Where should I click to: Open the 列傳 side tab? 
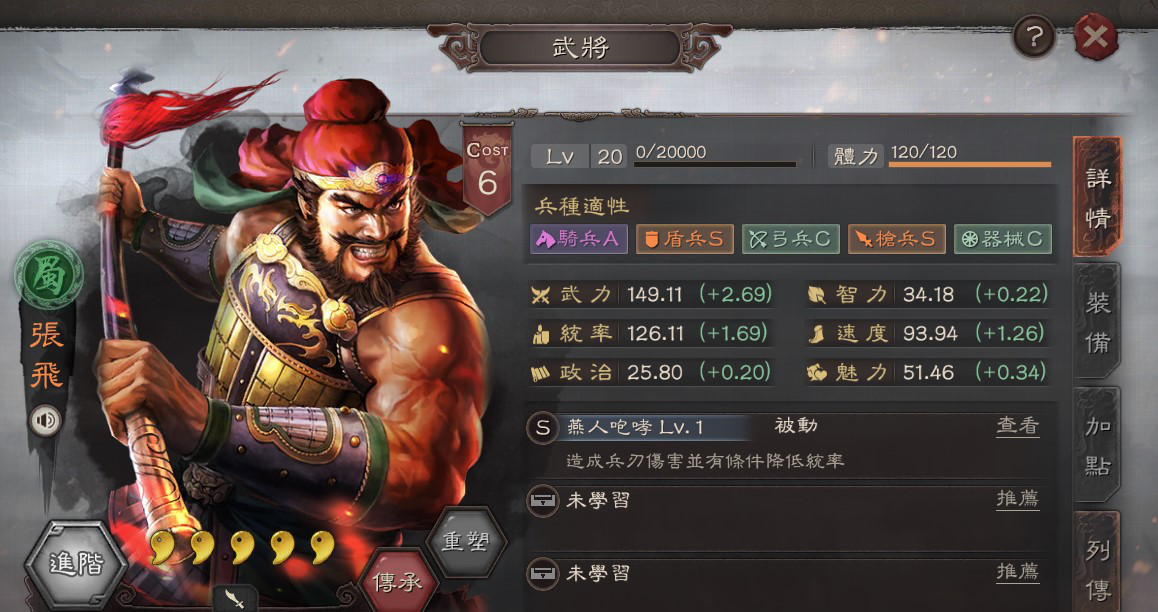click(1097, 565)
